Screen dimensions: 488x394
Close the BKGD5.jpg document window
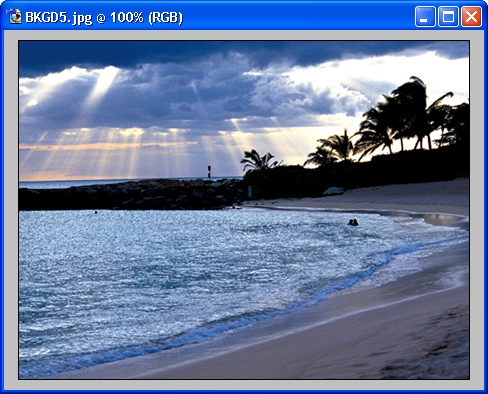point(471,17)
